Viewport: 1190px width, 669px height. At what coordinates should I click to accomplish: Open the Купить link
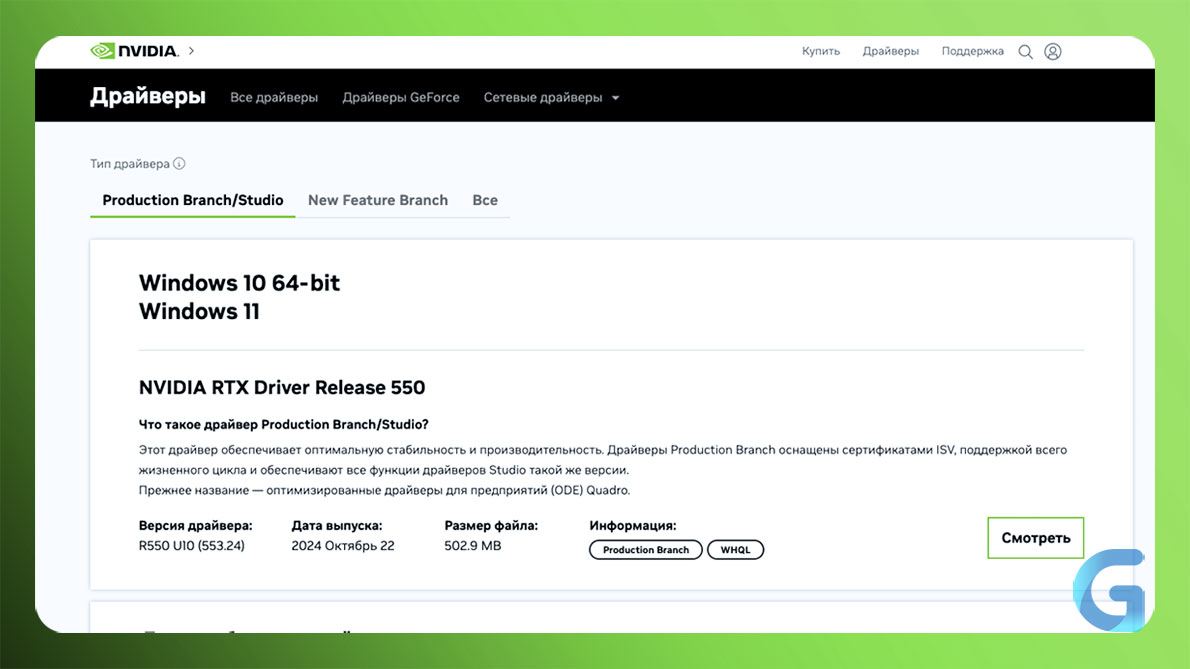coord(820,51)
